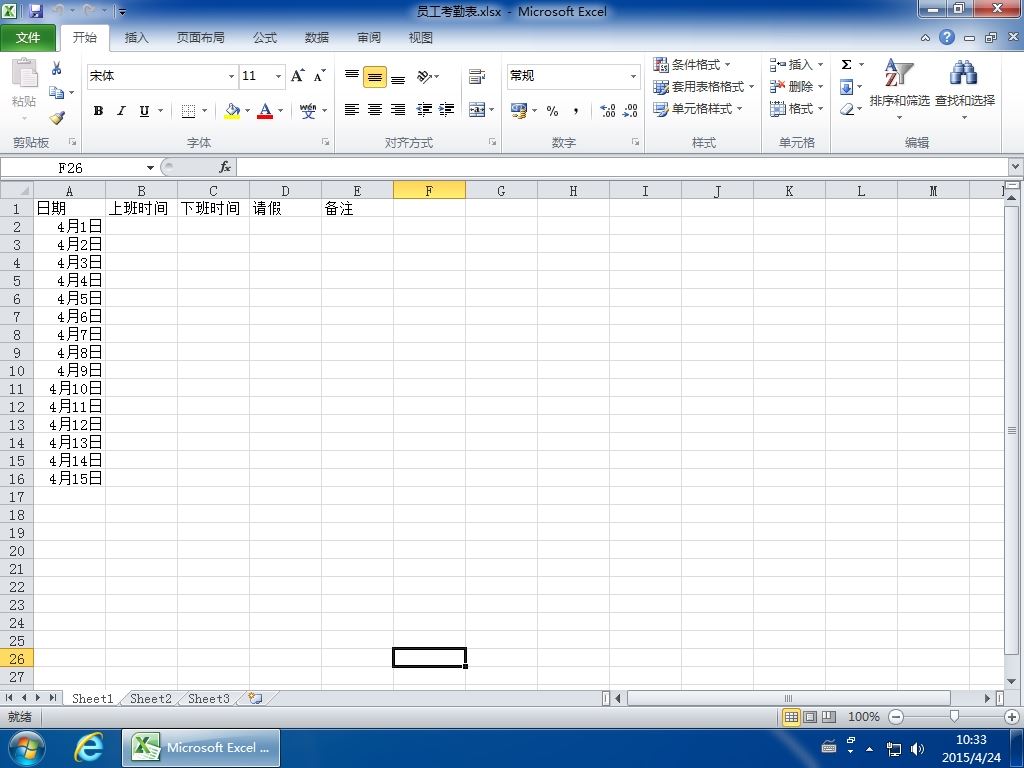1024x768 pixels.
Task: Align text right
Action: (x=398, y=110)
